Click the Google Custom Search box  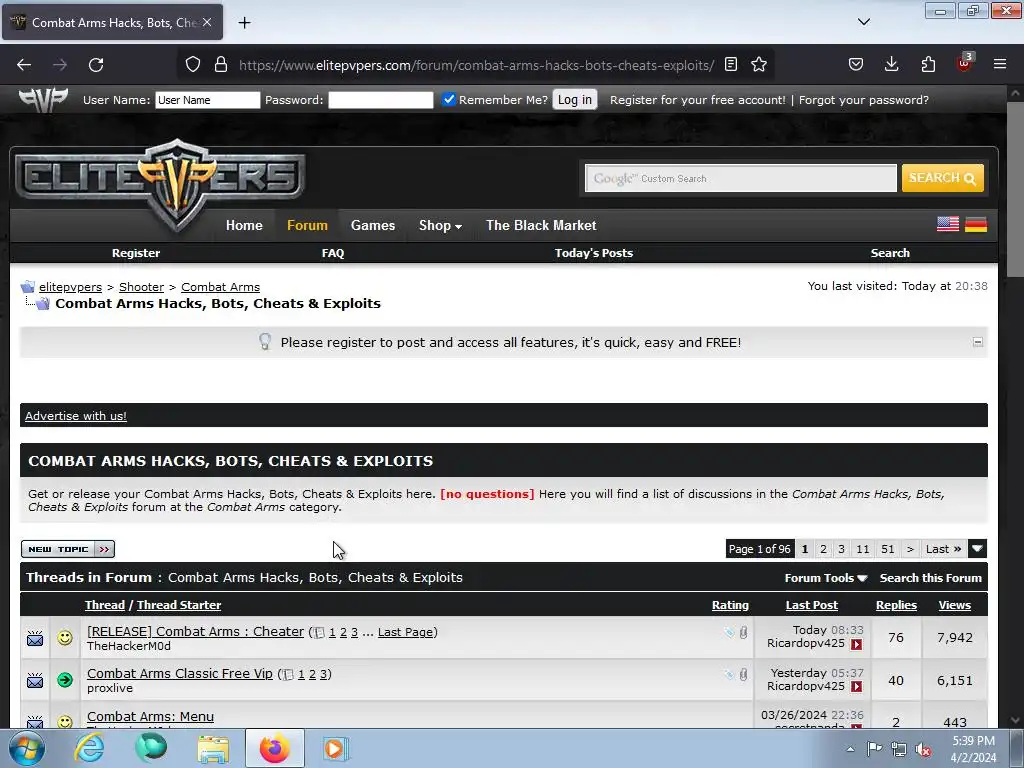coord(741,178)
